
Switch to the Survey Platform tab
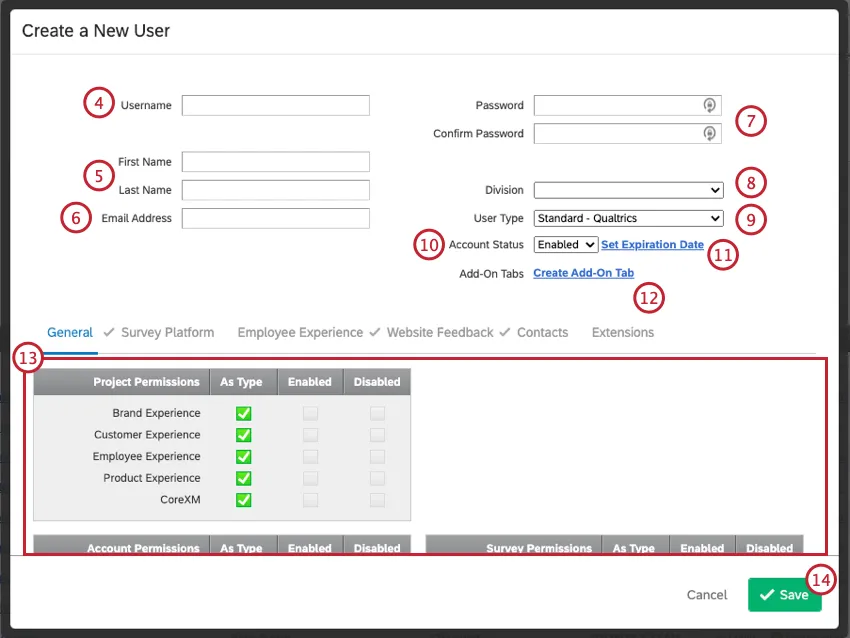168,332
